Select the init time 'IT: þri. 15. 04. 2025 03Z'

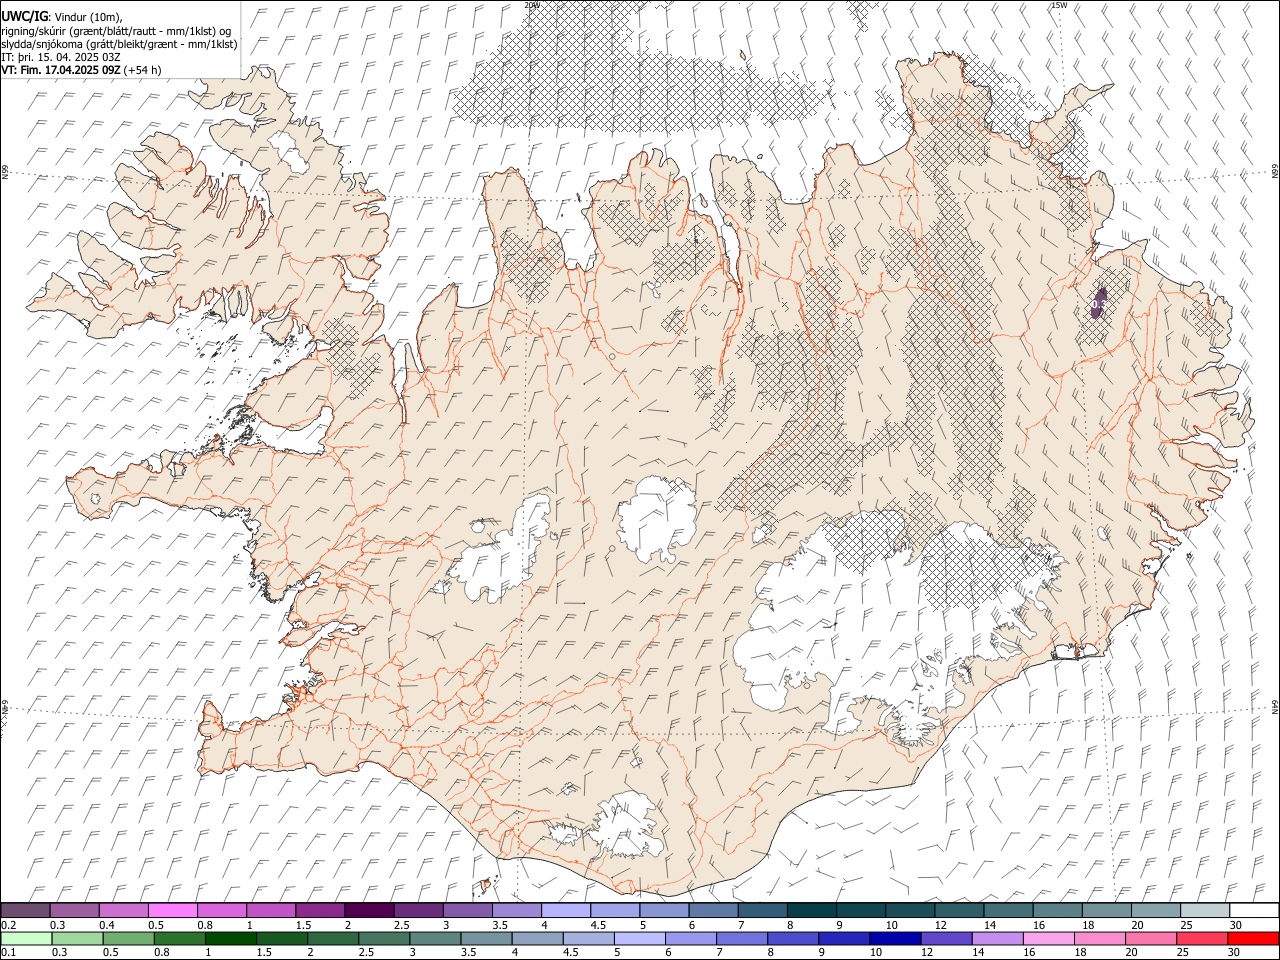pos(61,57)
